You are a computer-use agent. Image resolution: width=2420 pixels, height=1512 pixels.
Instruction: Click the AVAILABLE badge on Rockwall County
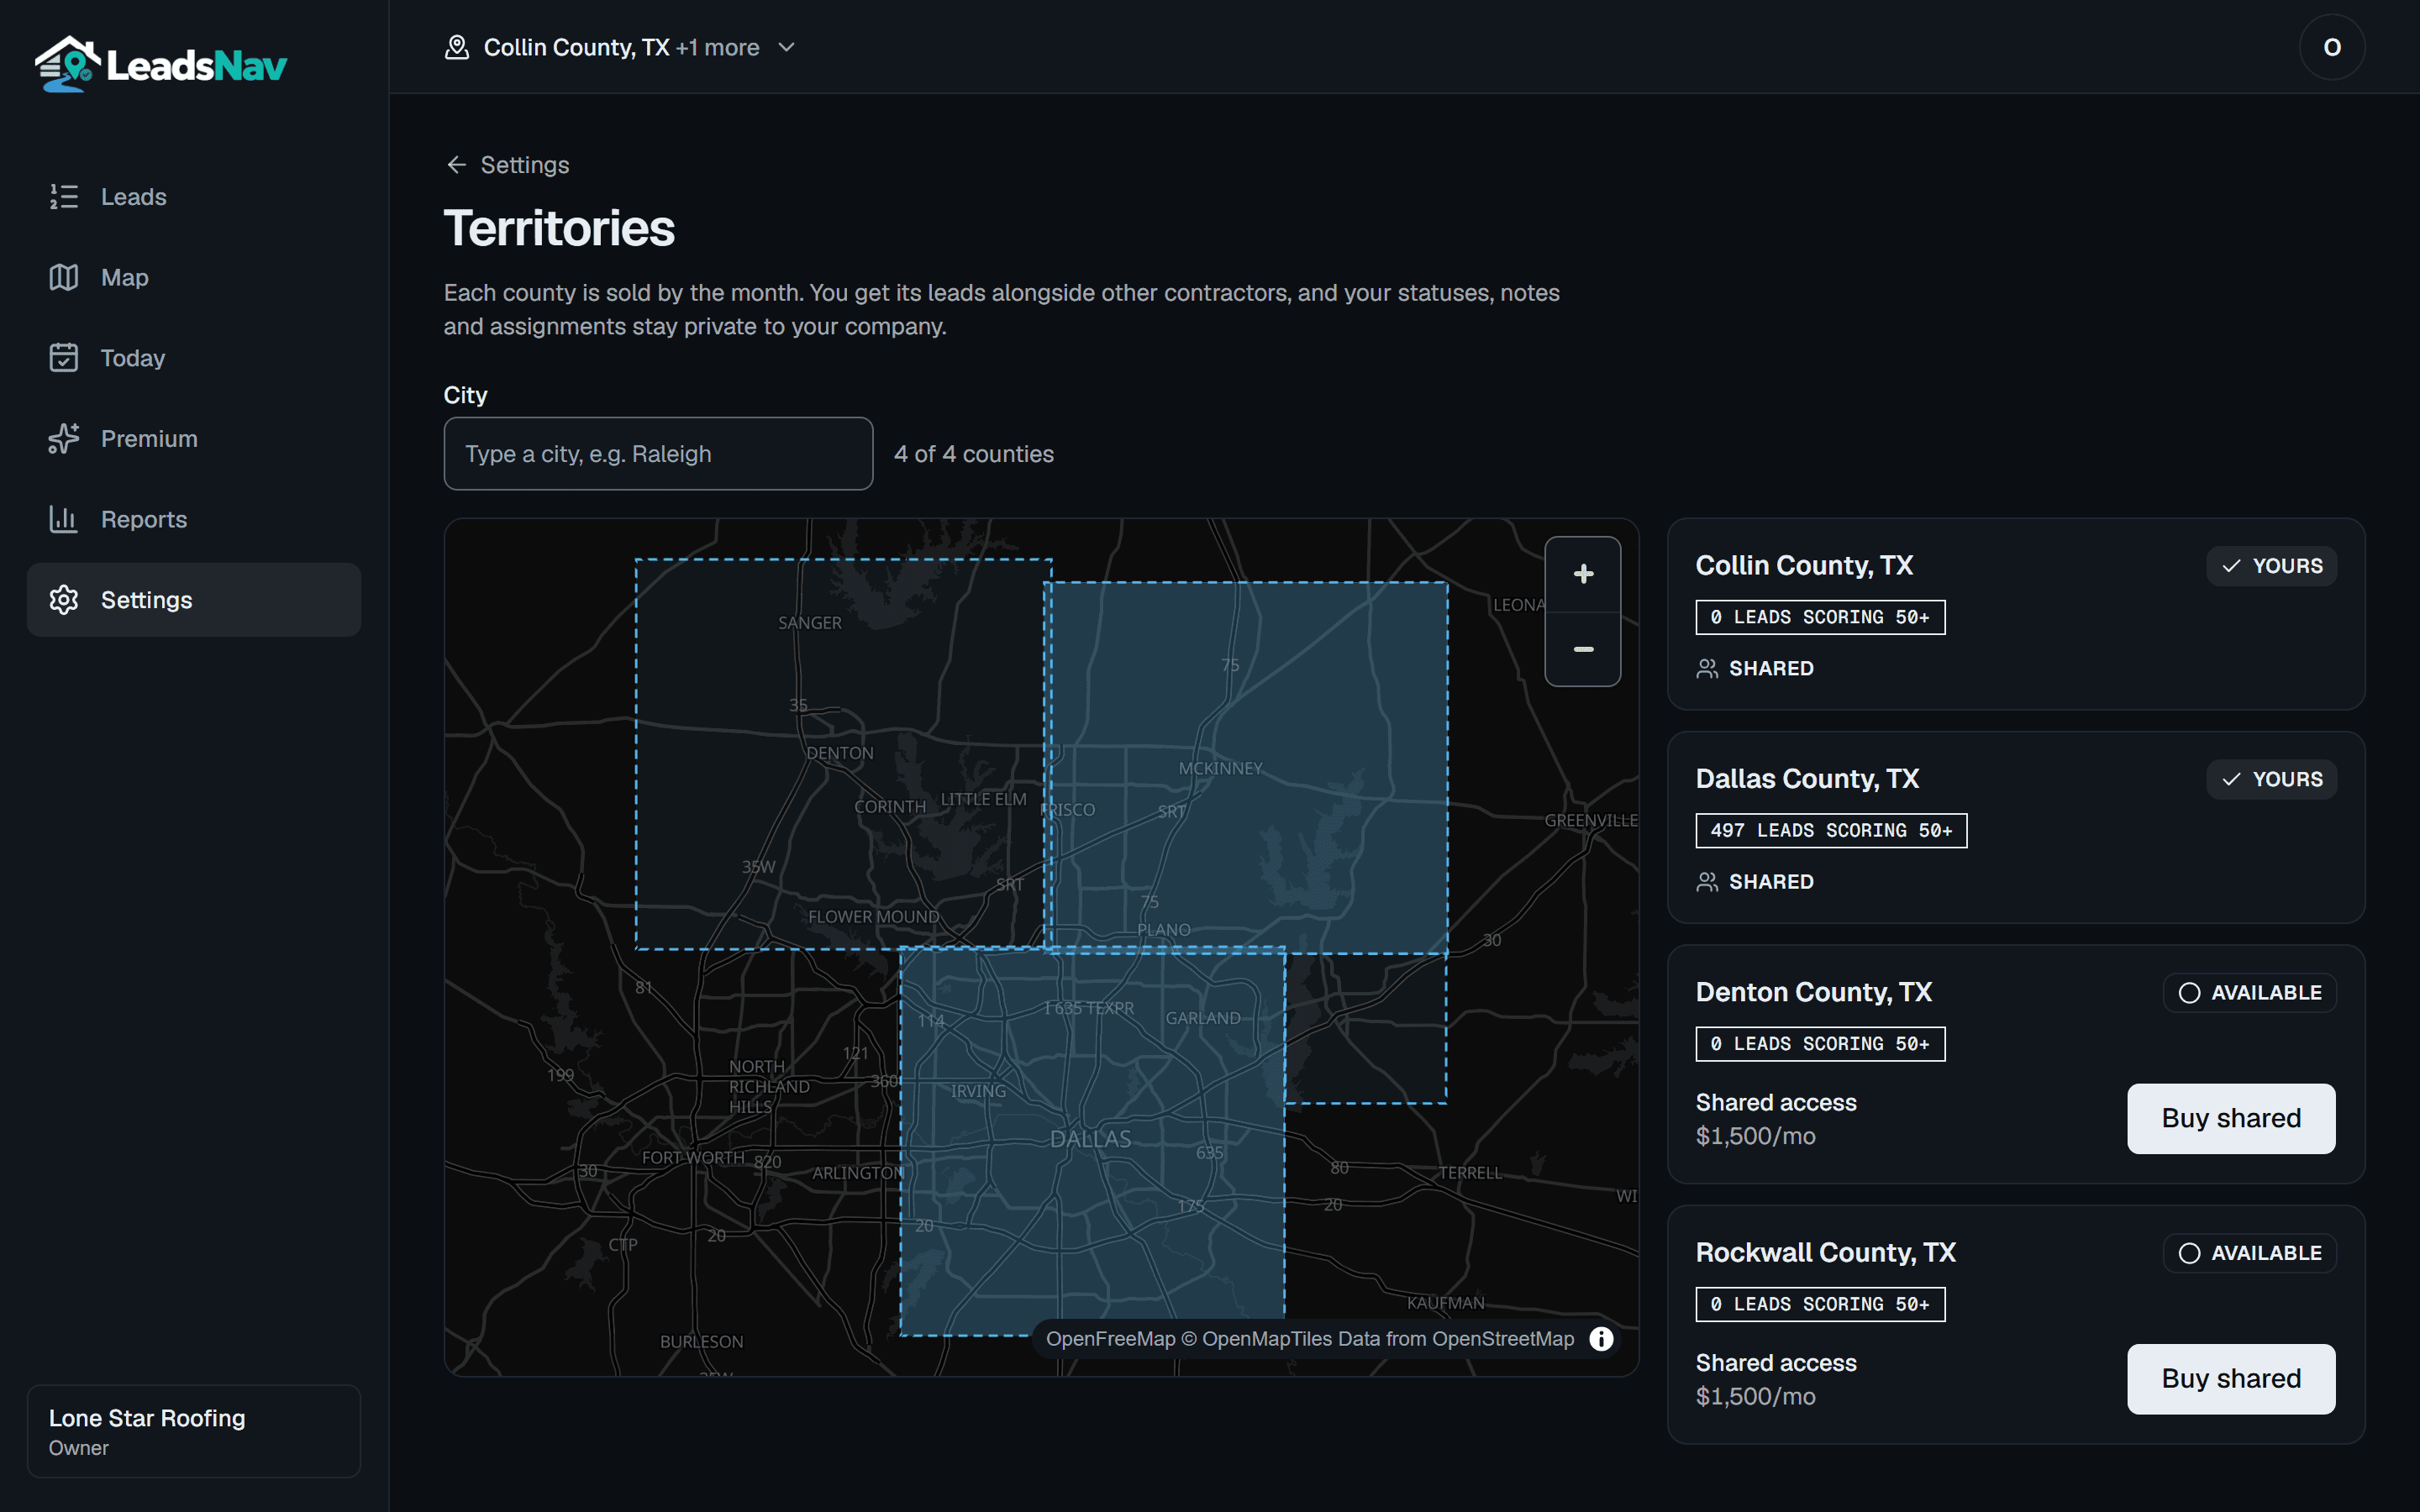pos(2250,1253)
